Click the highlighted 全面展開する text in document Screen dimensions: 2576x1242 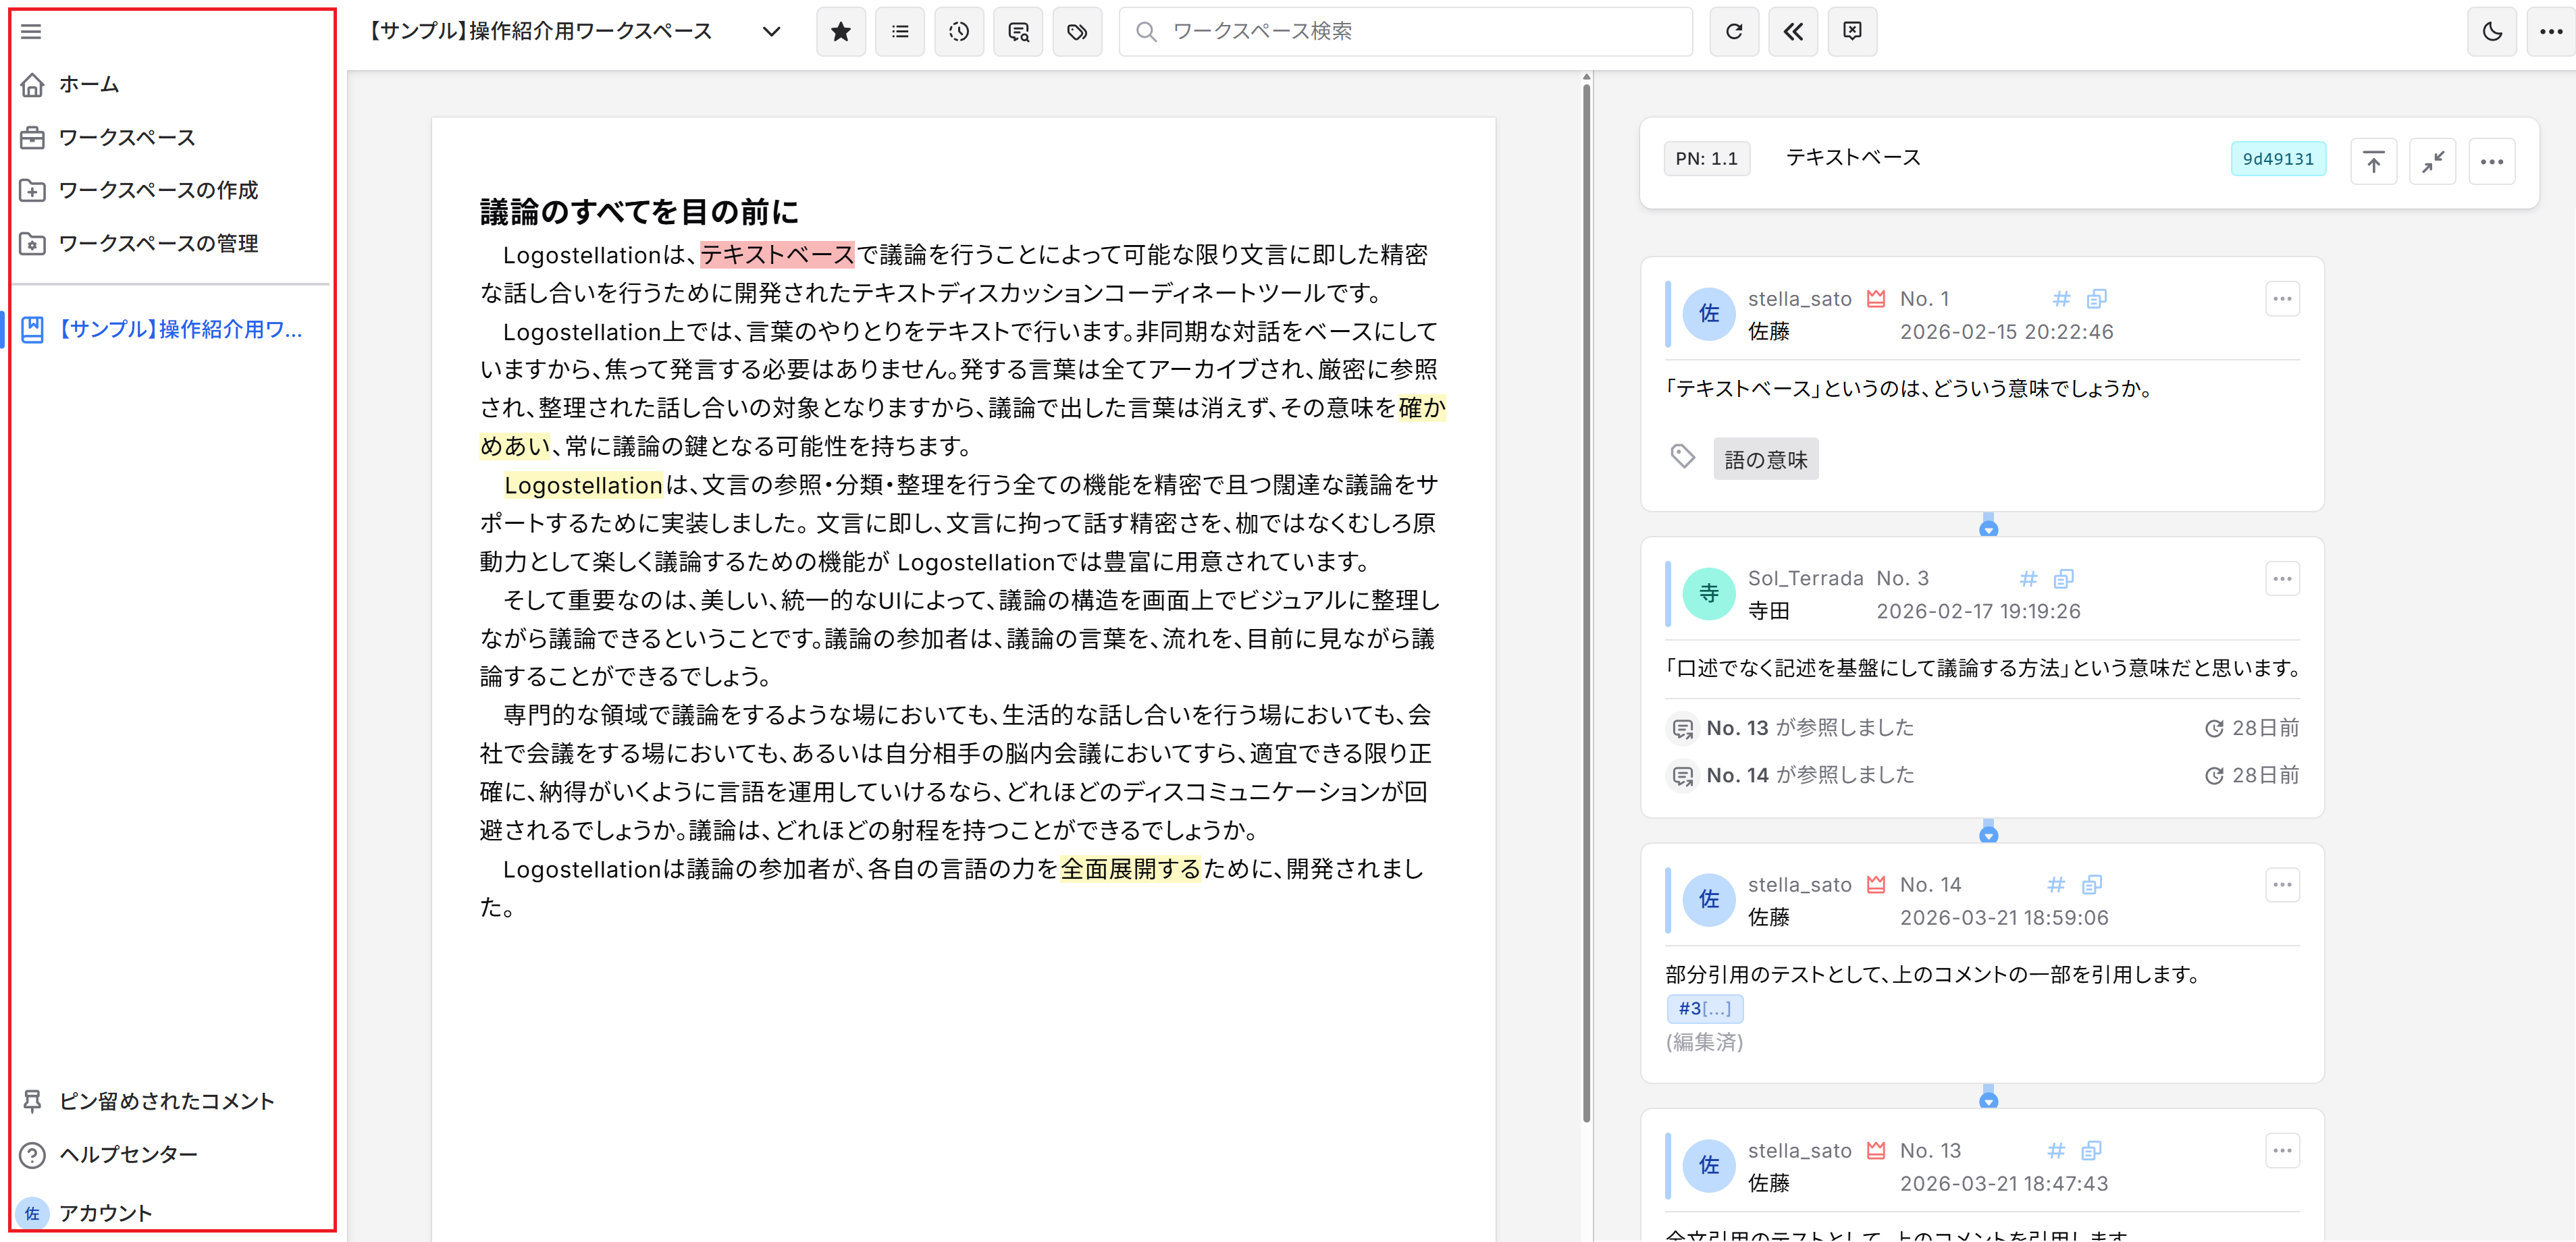1130,869
